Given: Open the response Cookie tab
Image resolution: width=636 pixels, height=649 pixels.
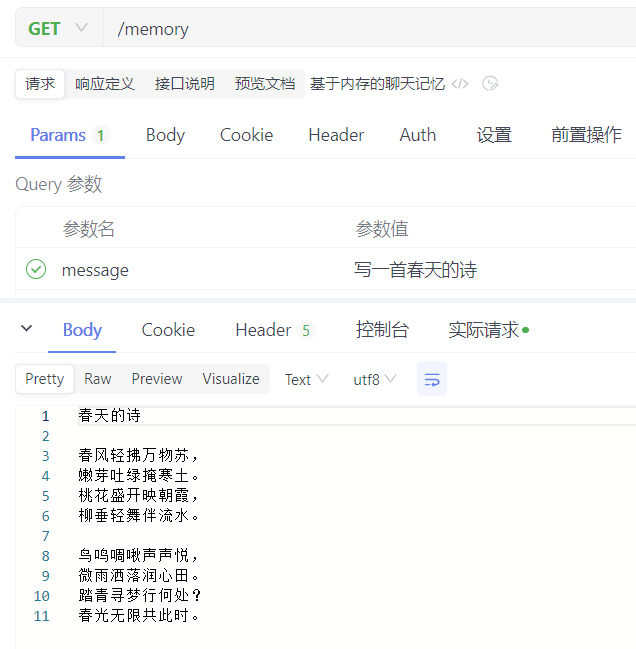Looking at the screenshot, I should pos(168,330).
